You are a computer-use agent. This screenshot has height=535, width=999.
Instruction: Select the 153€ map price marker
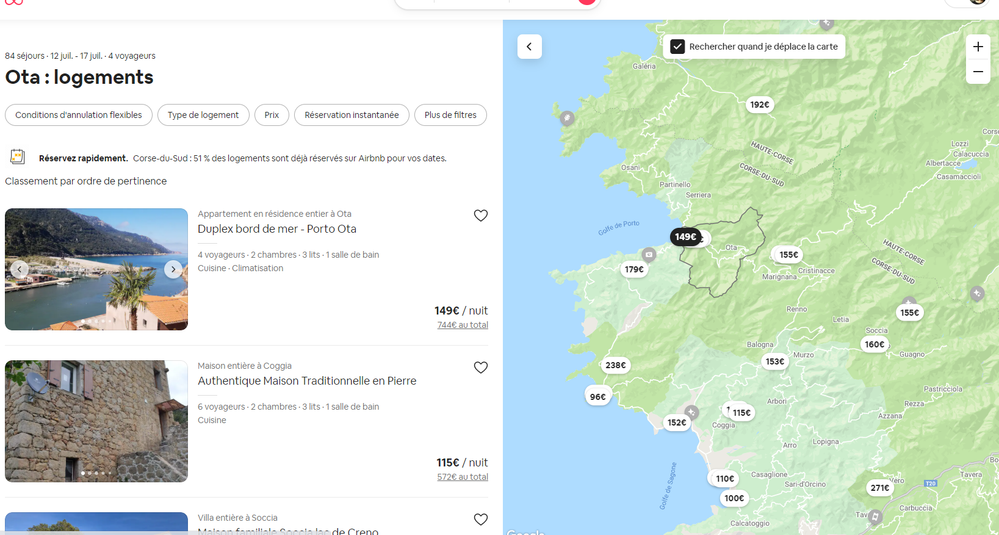coord(775,362)
